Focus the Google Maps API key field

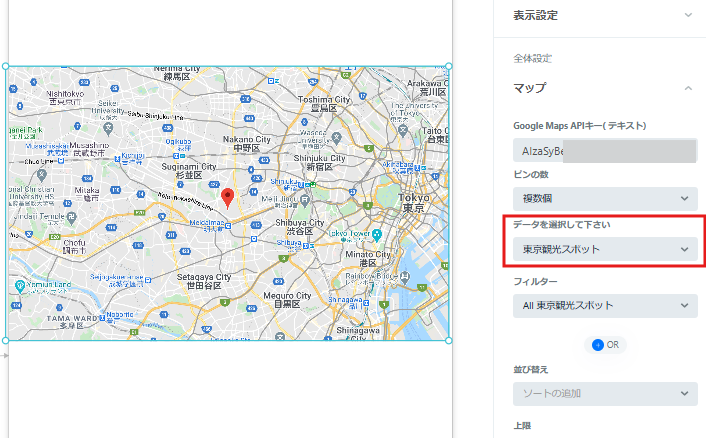point(605,151)
